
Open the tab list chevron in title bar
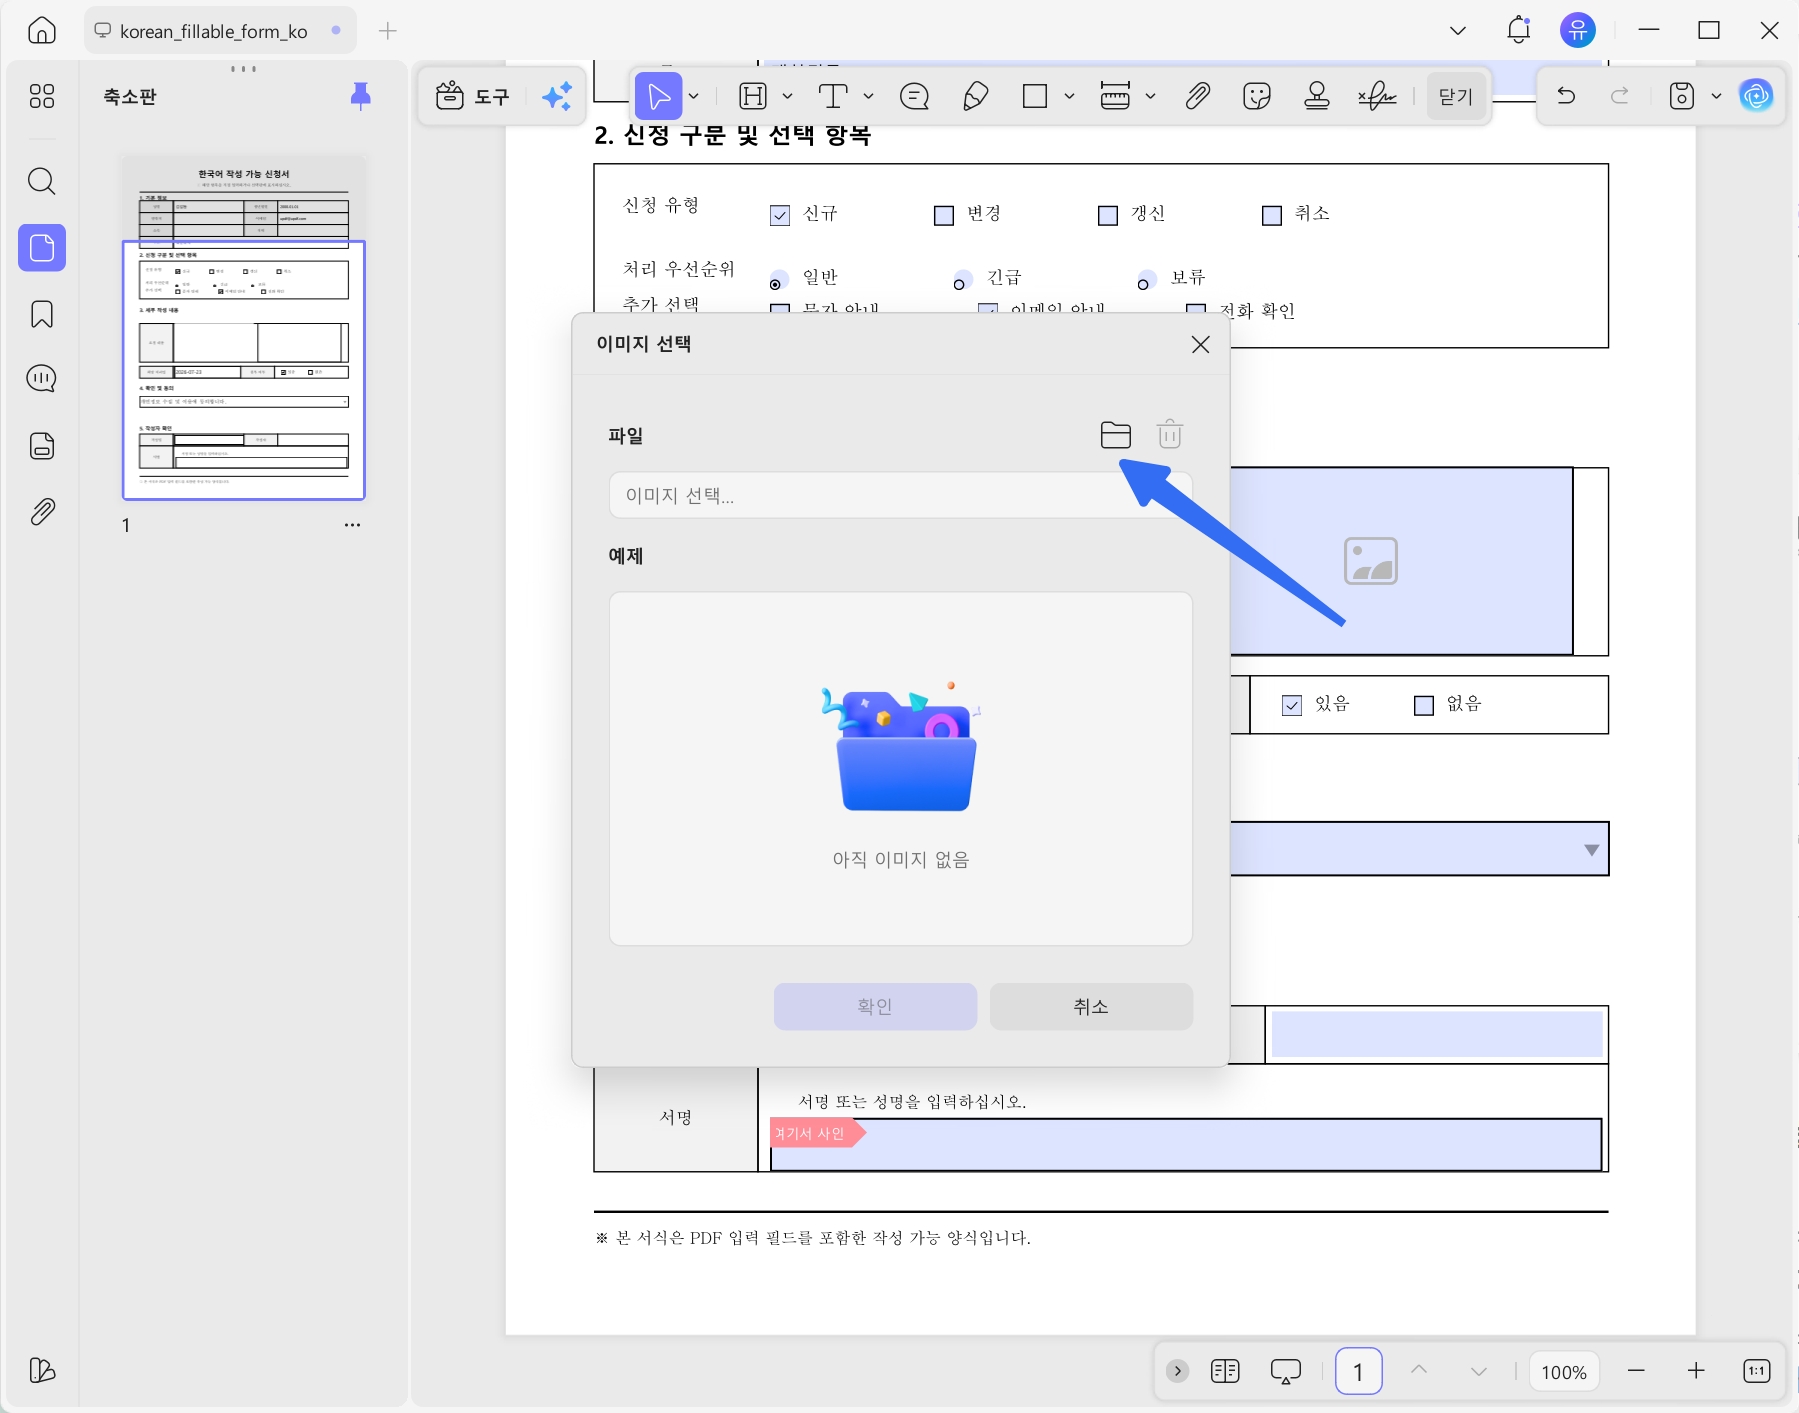tap(1458, 30)
